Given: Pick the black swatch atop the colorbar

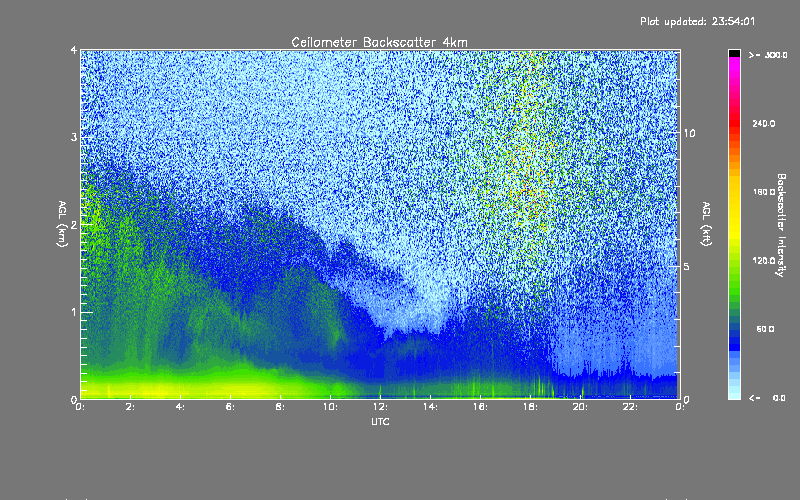Looking at the screenshot, I should [734, 53].
